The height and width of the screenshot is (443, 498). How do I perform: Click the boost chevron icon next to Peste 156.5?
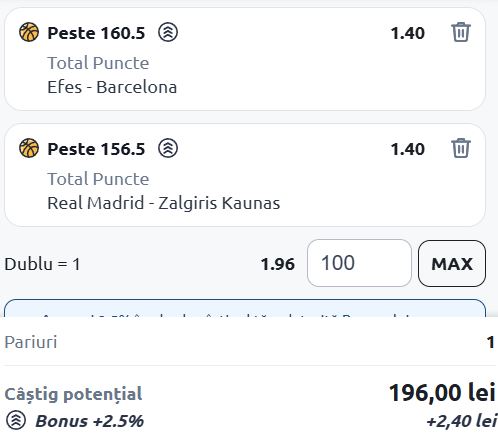point(168,148)
